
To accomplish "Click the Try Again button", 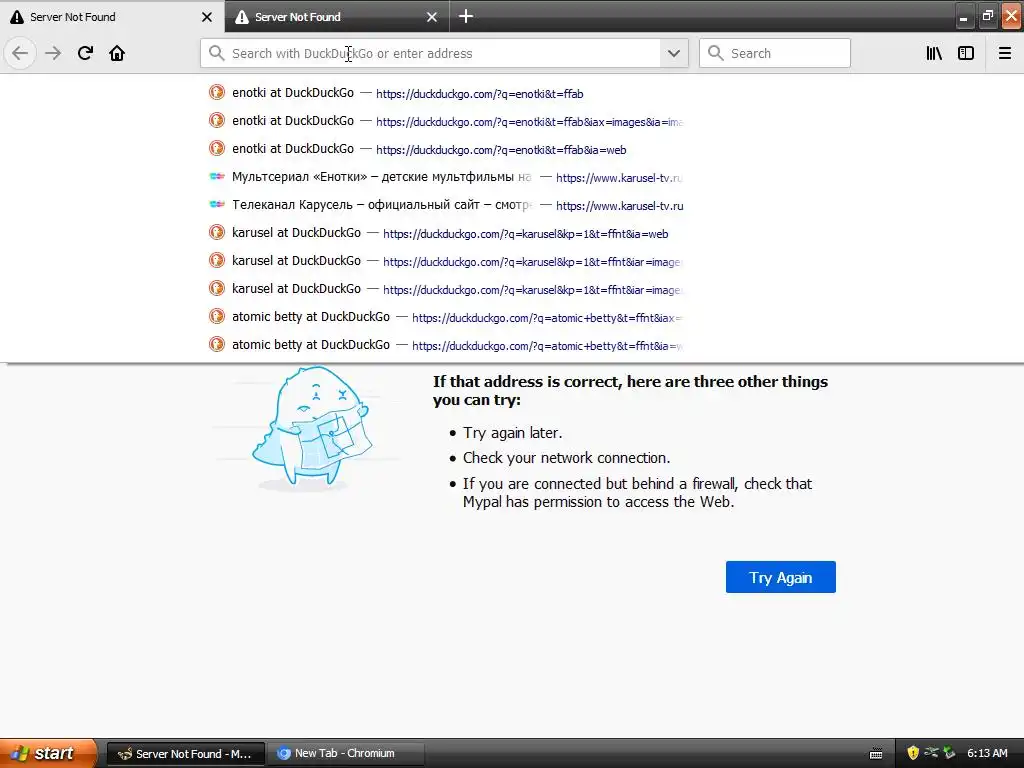I will [780, 577].
